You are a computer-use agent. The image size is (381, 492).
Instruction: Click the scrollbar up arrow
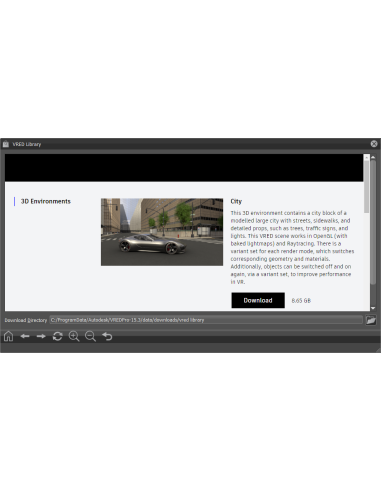tap(373, 157)
